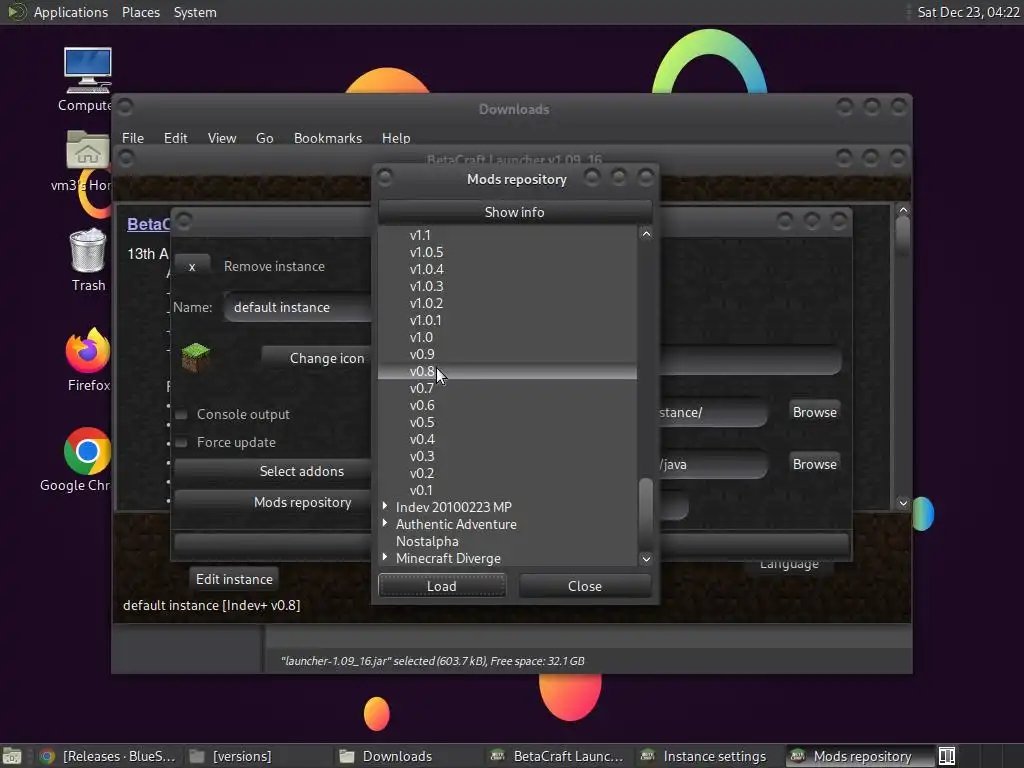Expand the Indev 20100223 MP tree node
Screen dimensions: 1024x768
(385, 506)
